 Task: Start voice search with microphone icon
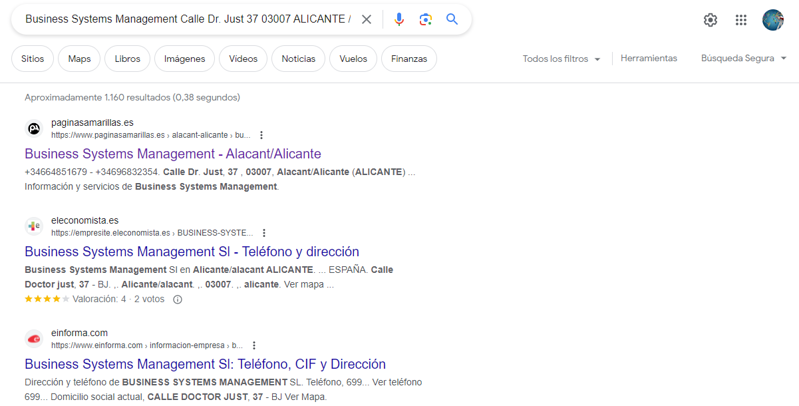(x=399, y=19)
